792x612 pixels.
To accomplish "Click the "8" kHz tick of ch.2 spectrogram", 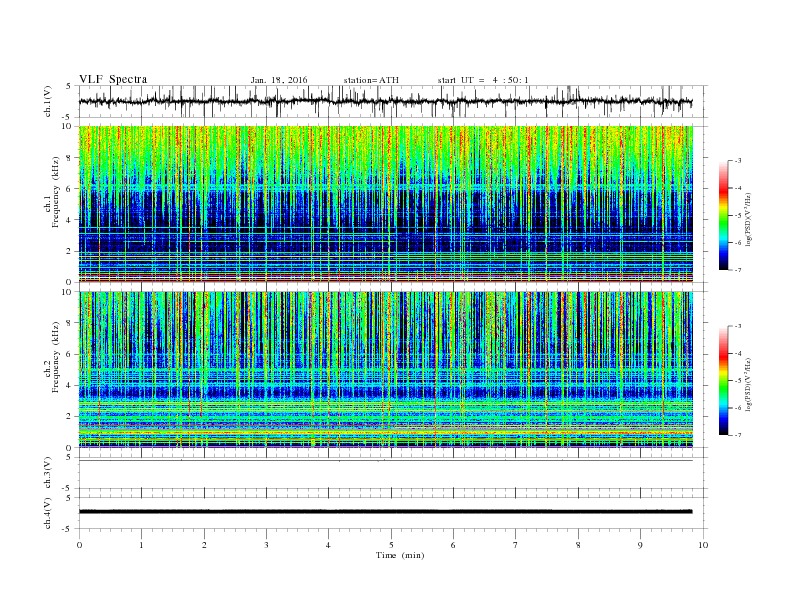I will (x=69, y=323).
